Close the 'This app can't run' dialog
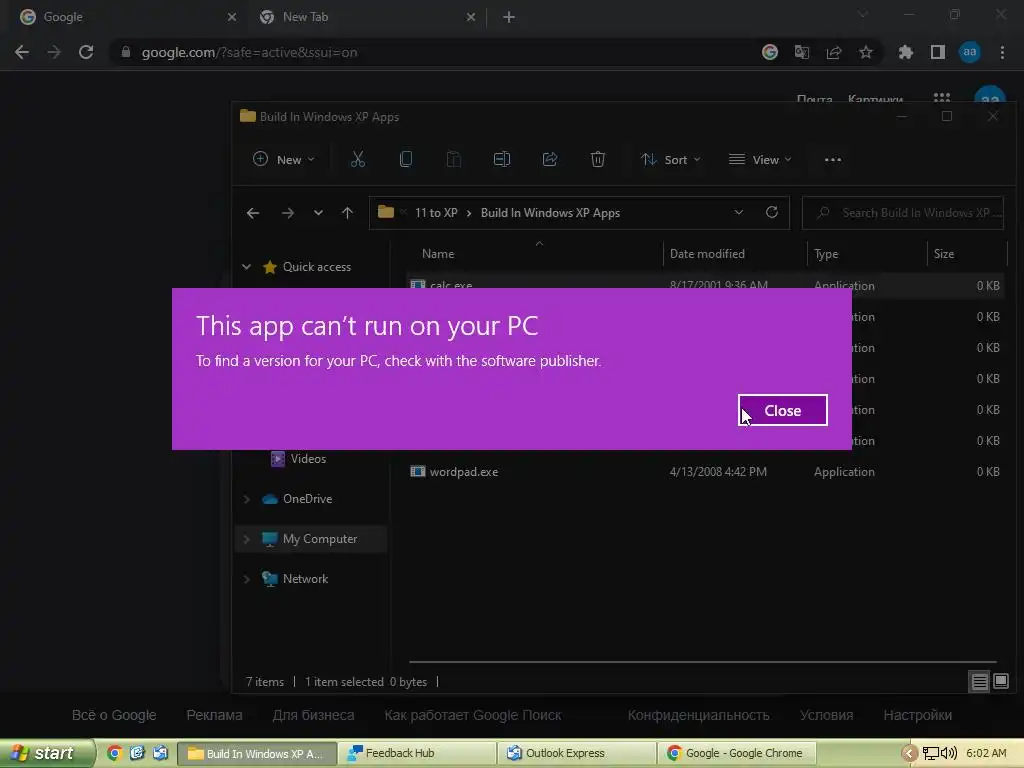 coord(782,410)
